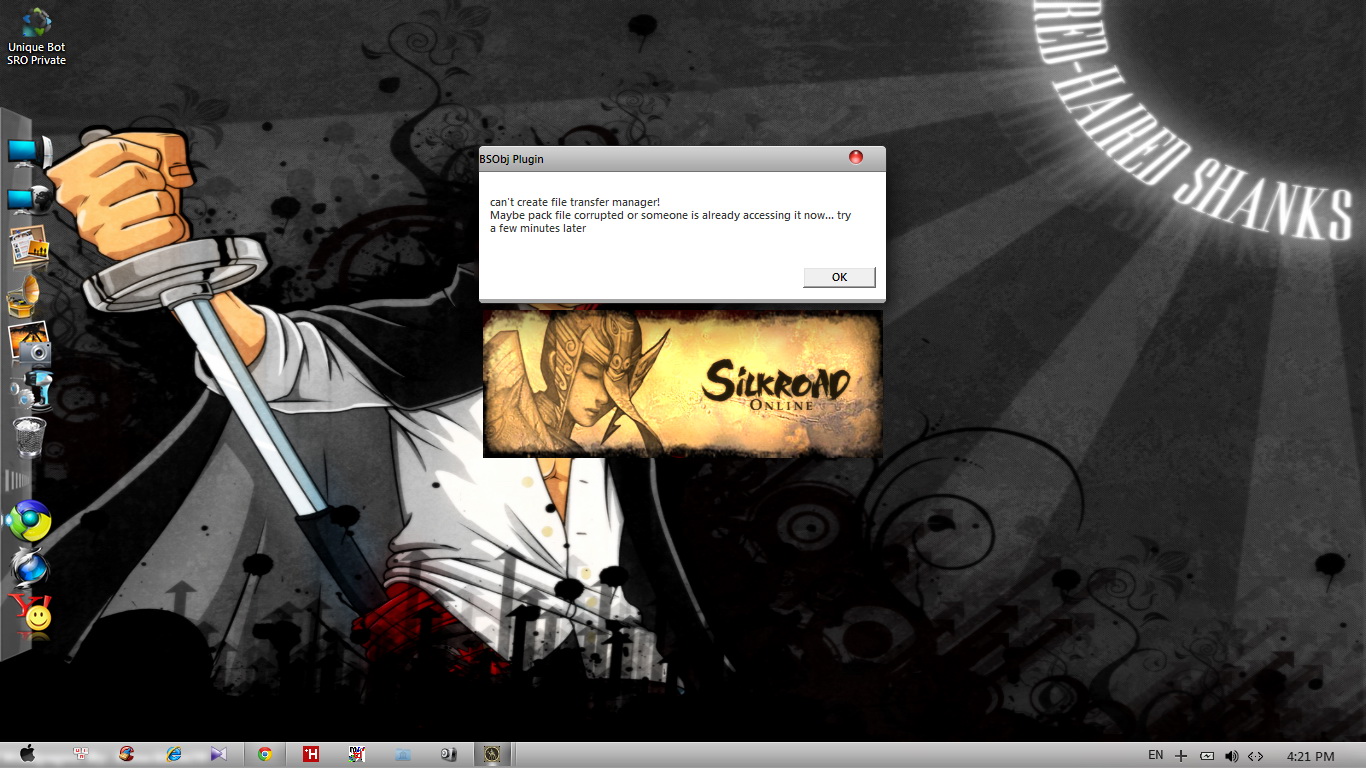Launch the blue flame browser dock icon

click(x=28, y=567)
